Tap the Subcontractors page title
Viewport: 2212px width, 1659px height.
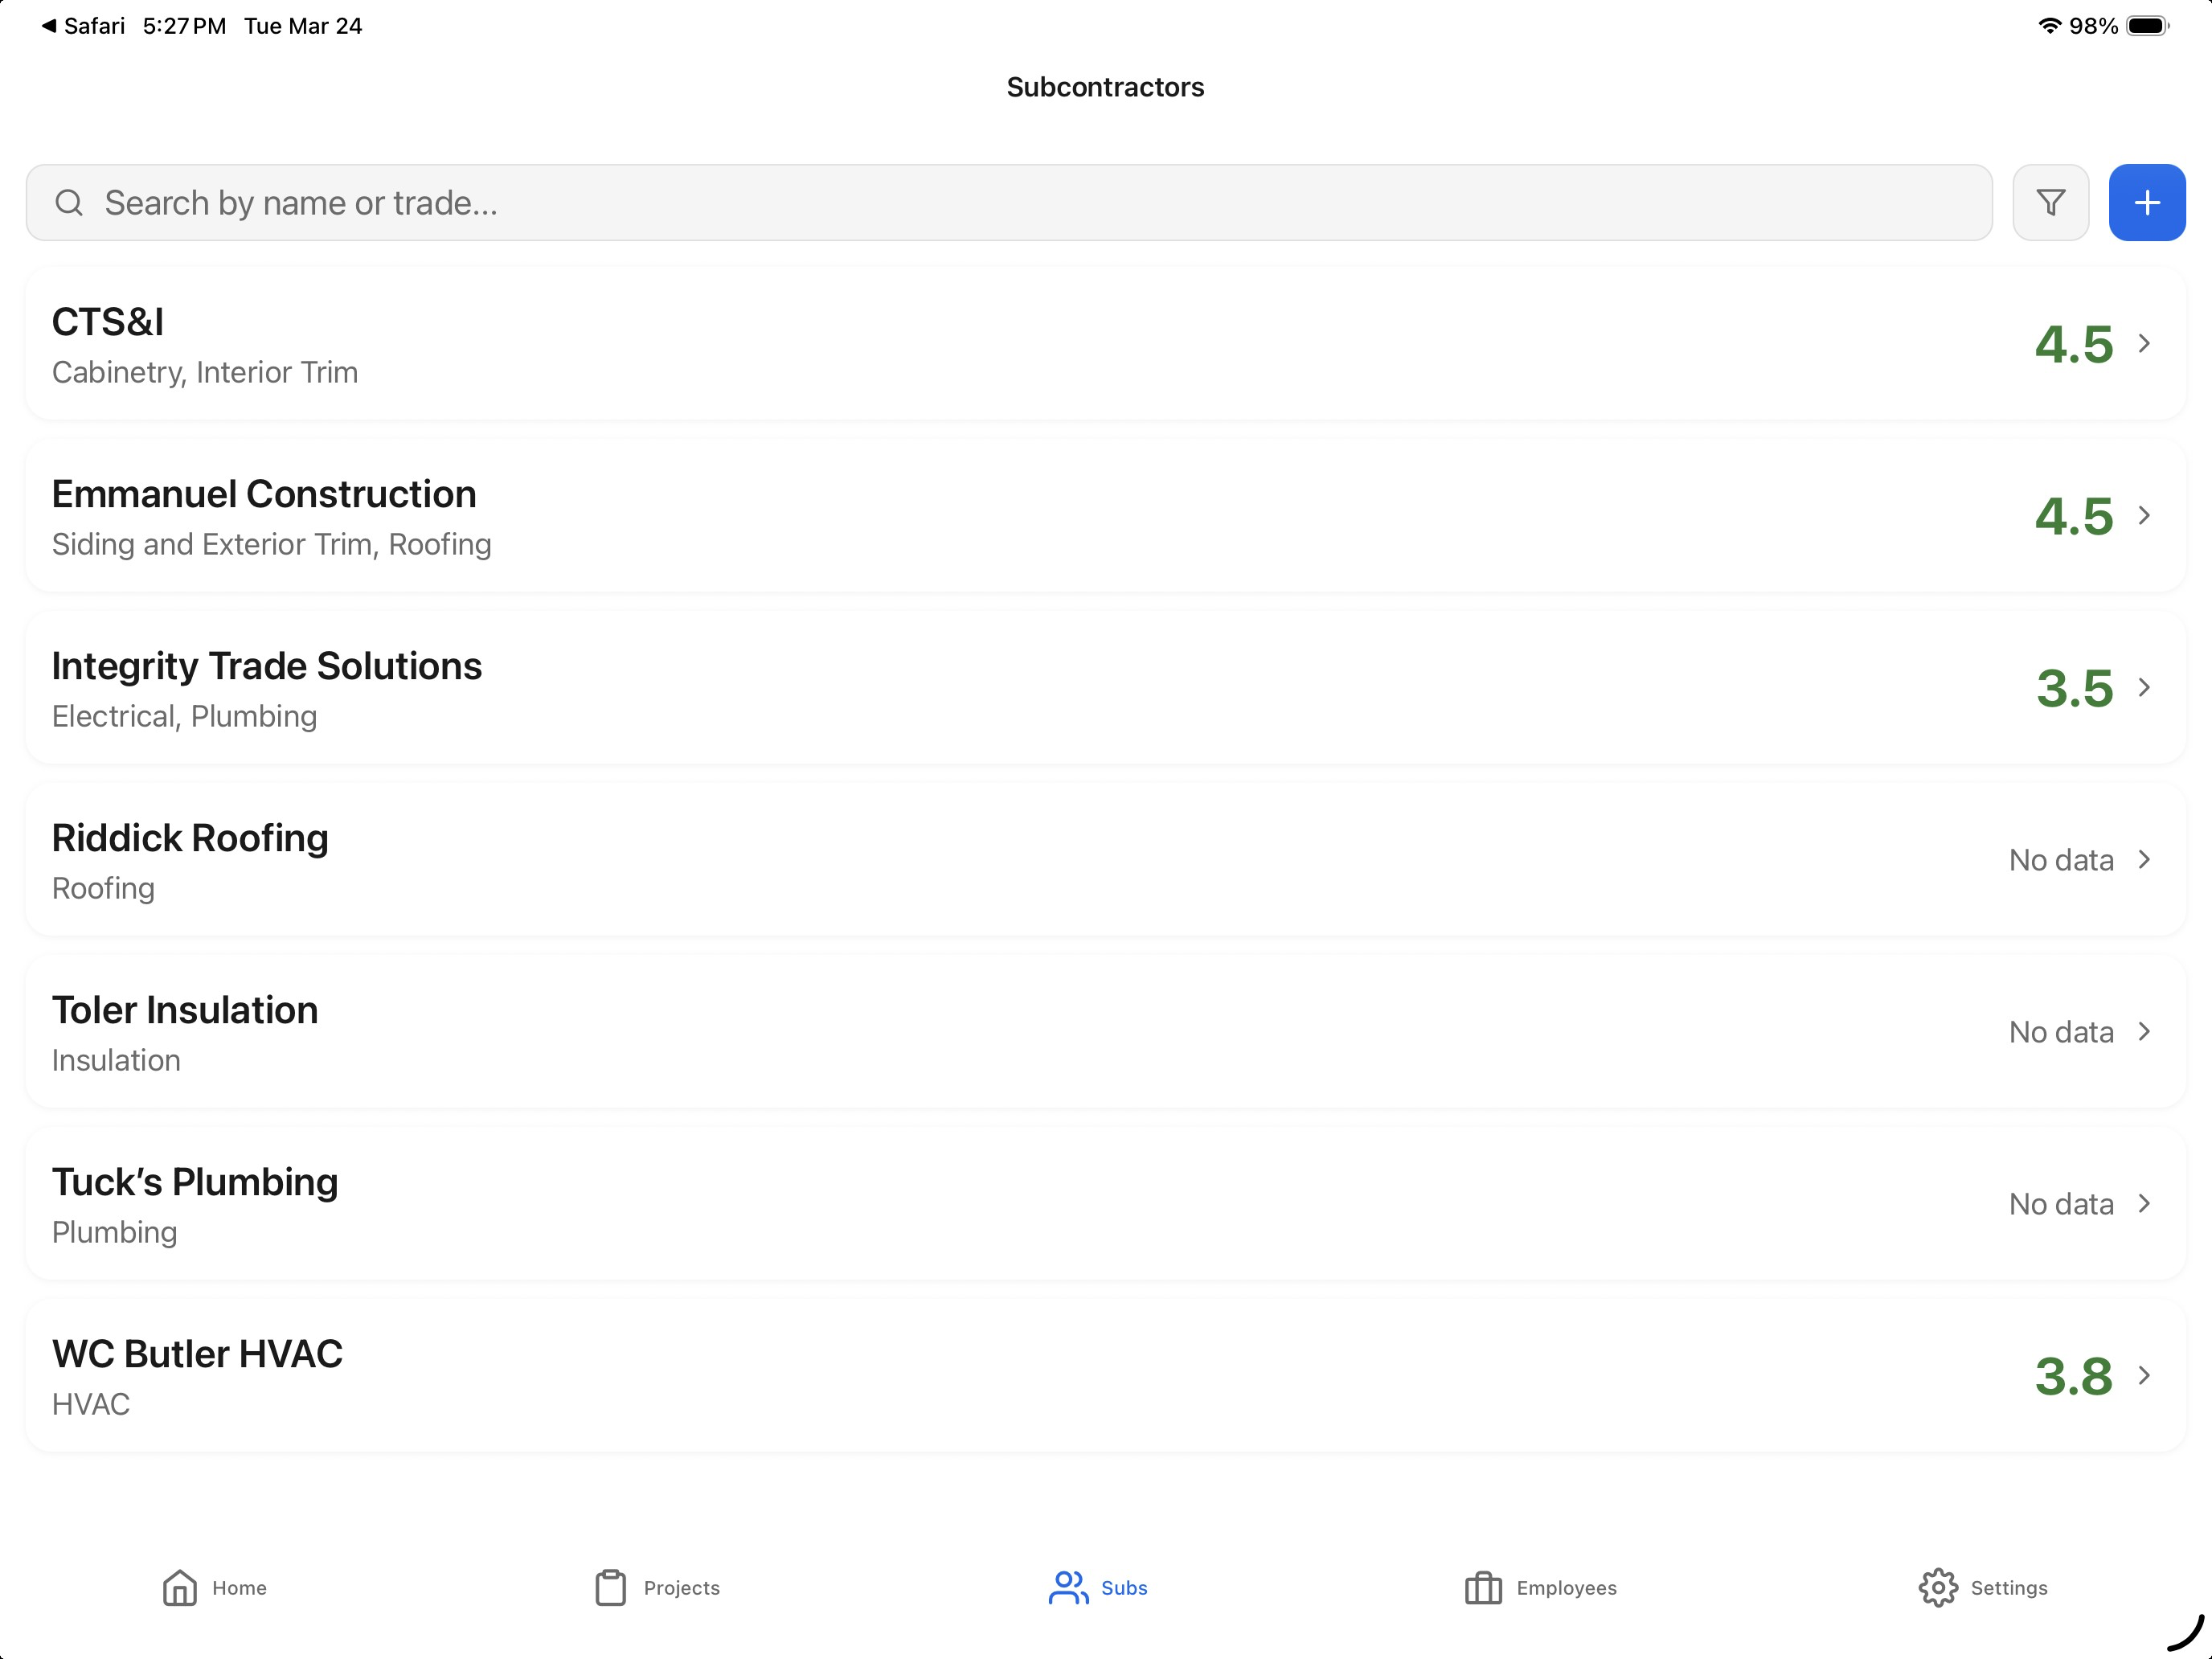pos(1105,87)
